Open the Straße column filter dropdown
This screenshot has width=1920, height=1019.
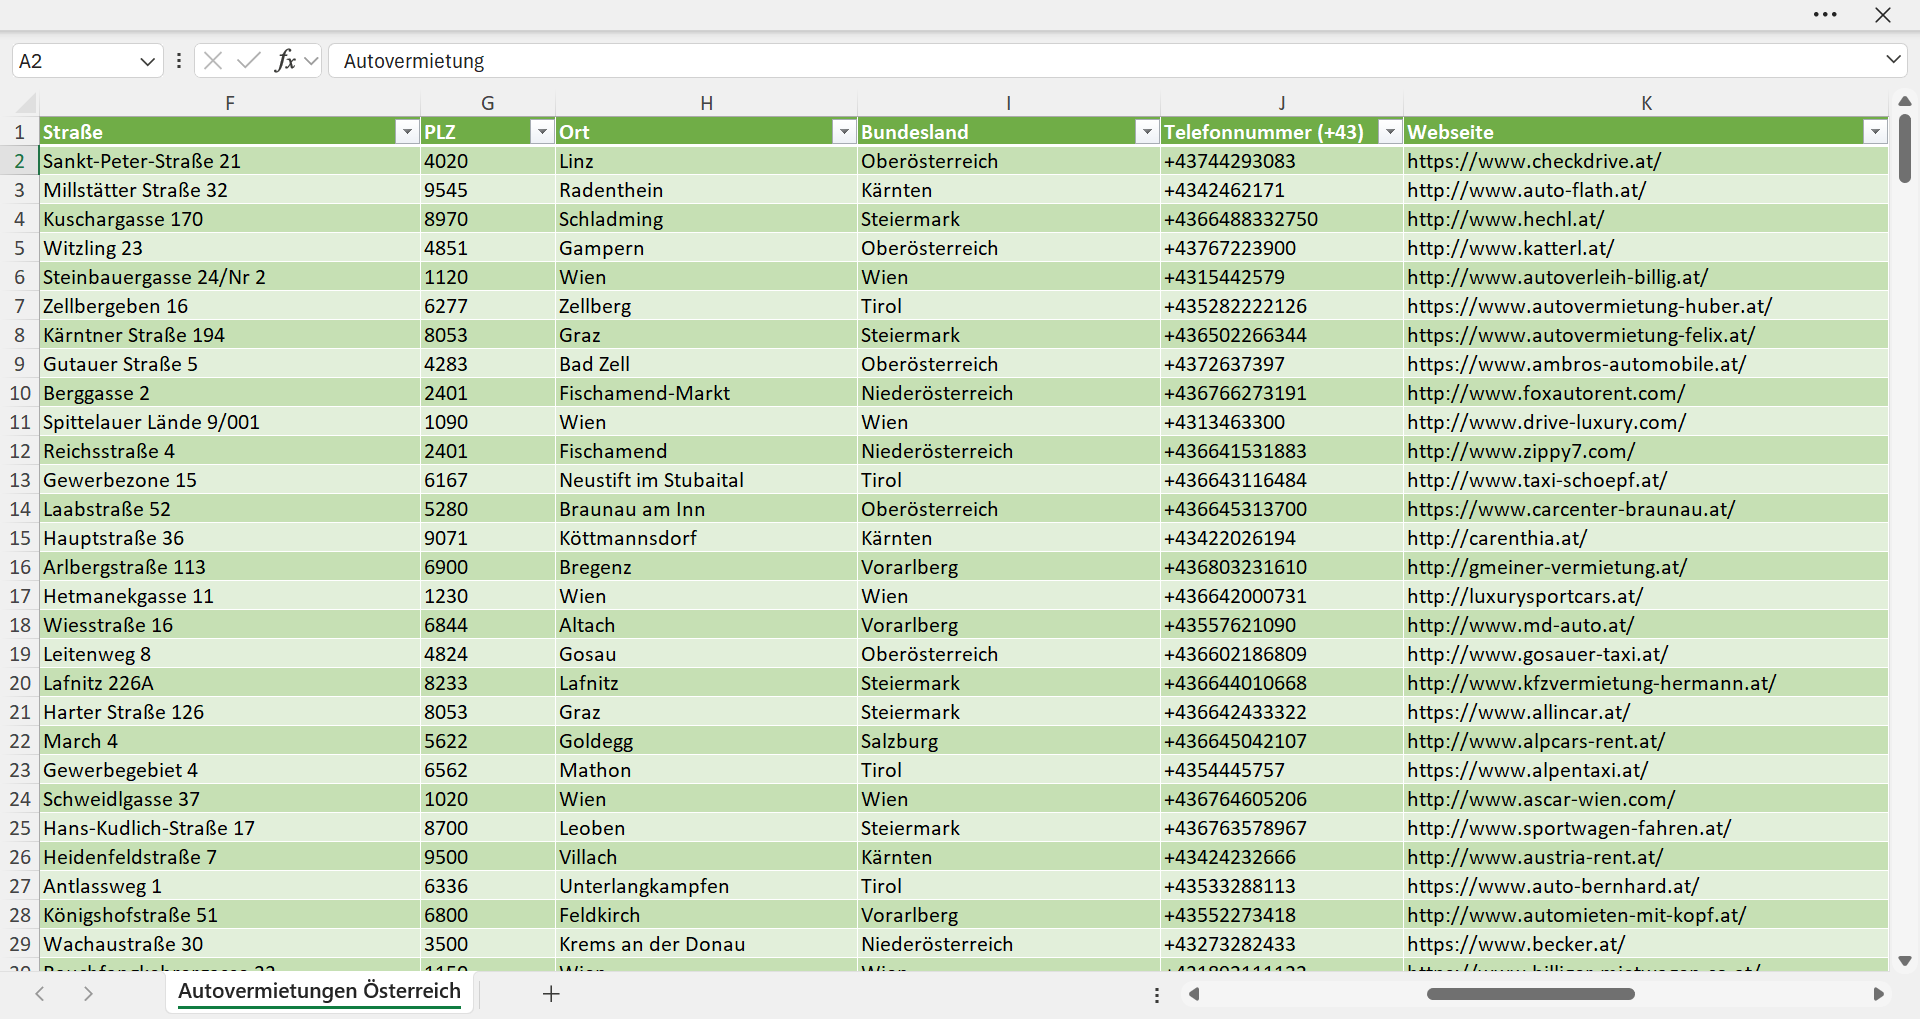click(x=406, y=132)
